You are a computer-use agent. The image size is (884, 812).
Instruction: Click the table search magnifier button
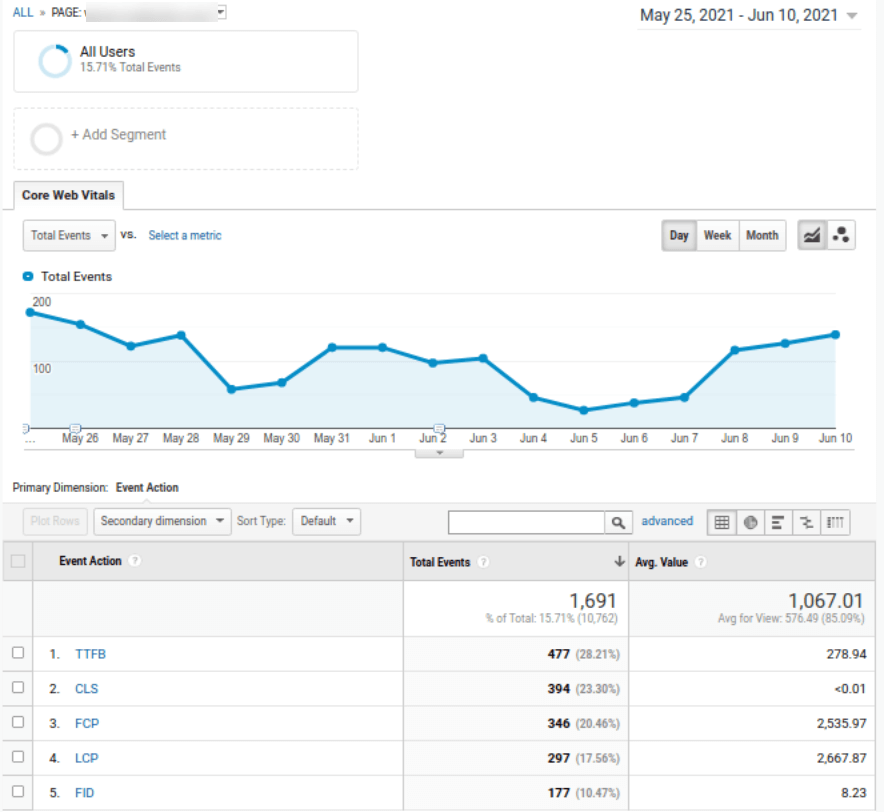(619, 522)
